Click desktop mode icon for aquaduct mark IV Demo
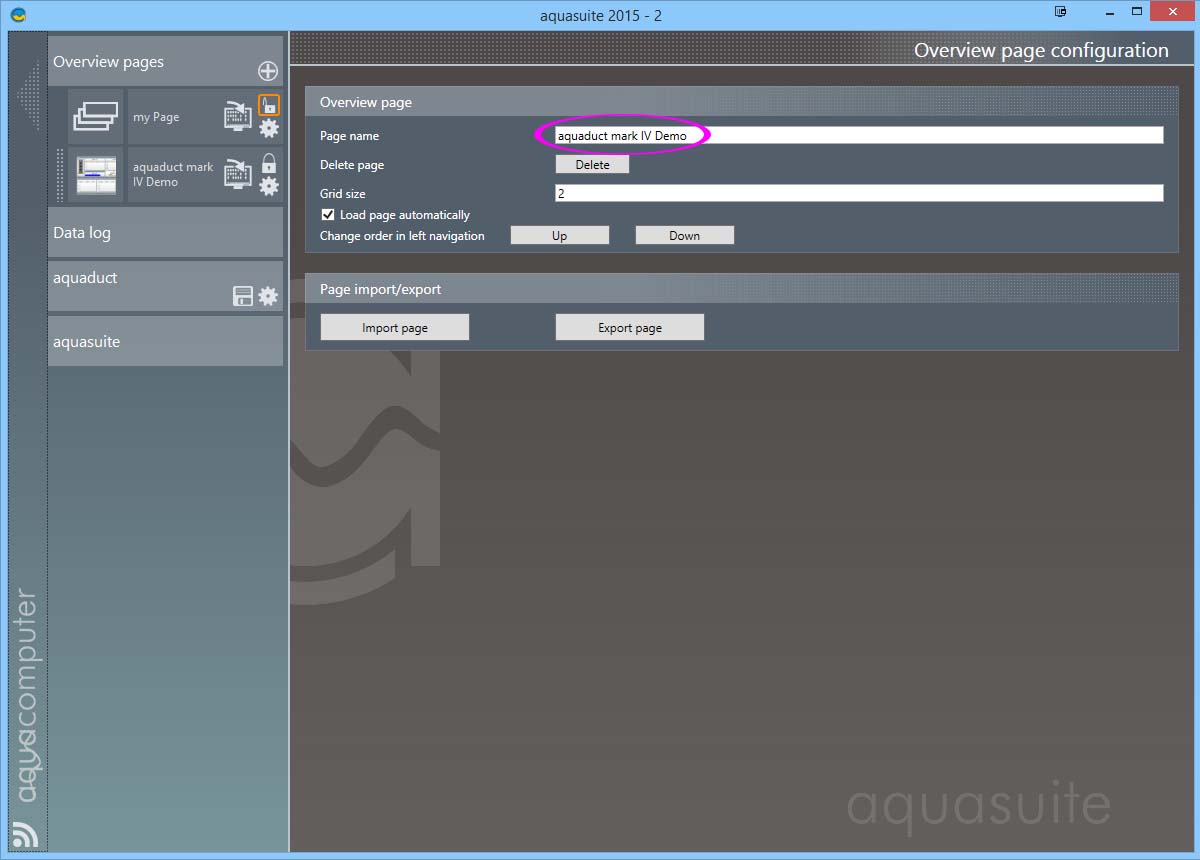 click(x=237, y=173)
